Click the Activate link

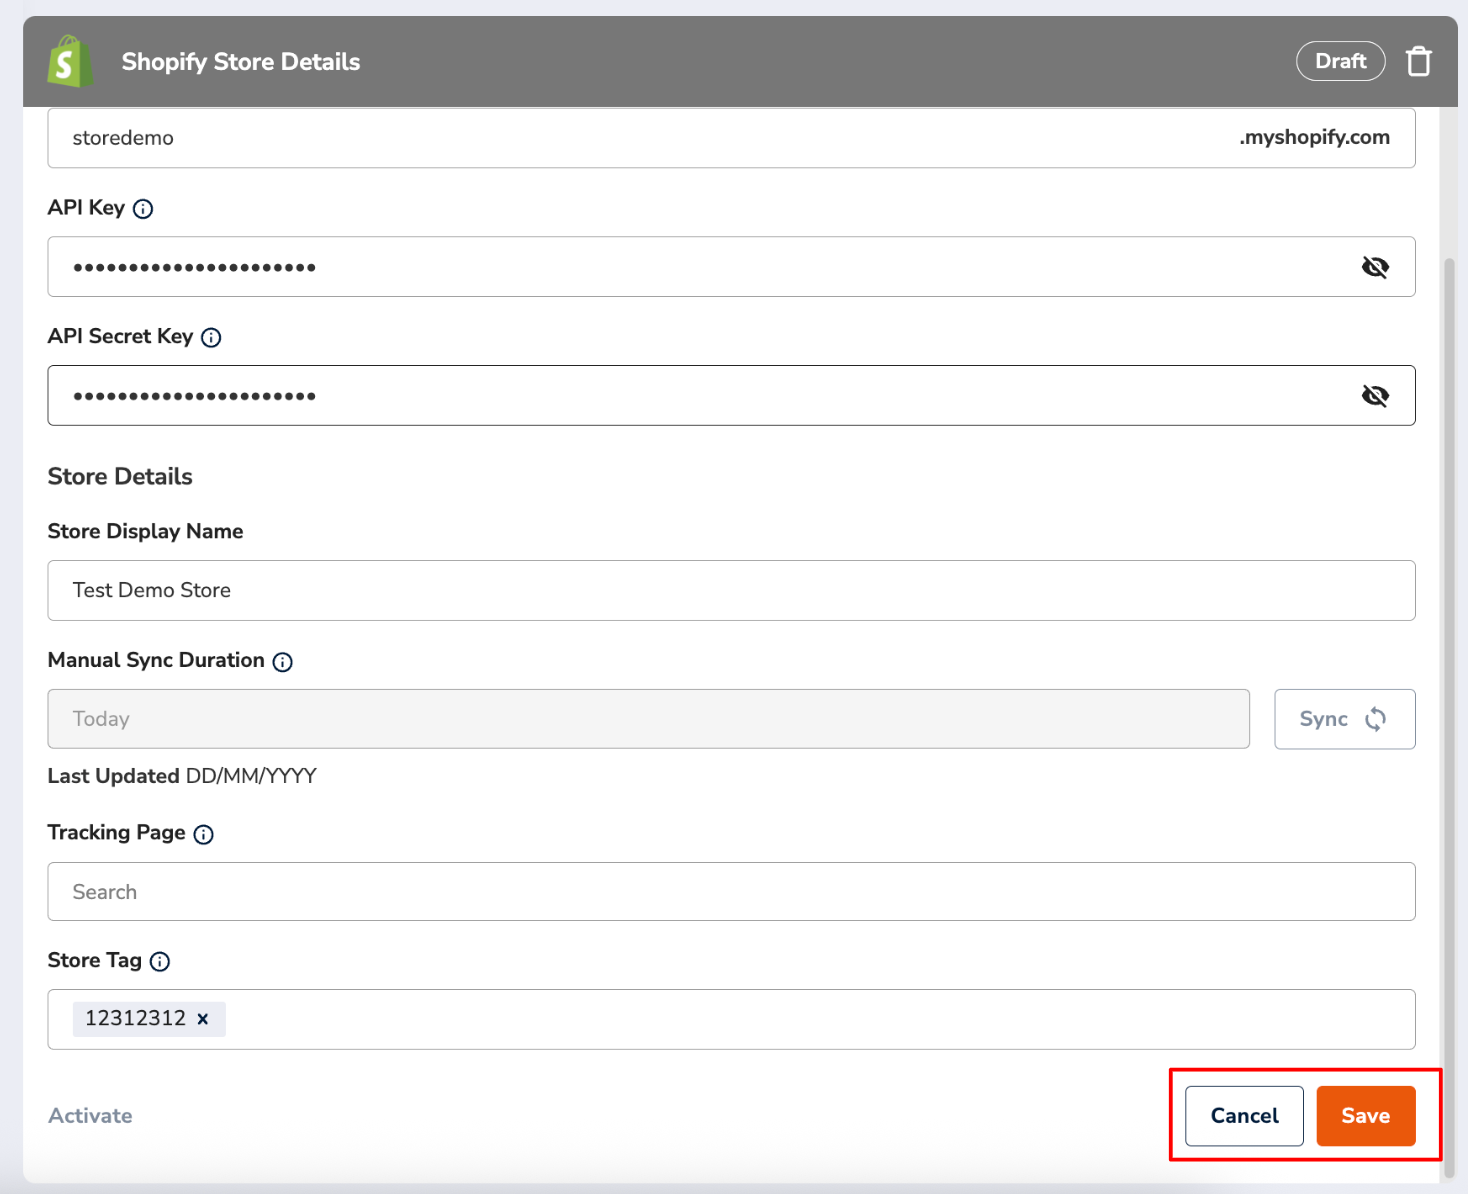90,1116
